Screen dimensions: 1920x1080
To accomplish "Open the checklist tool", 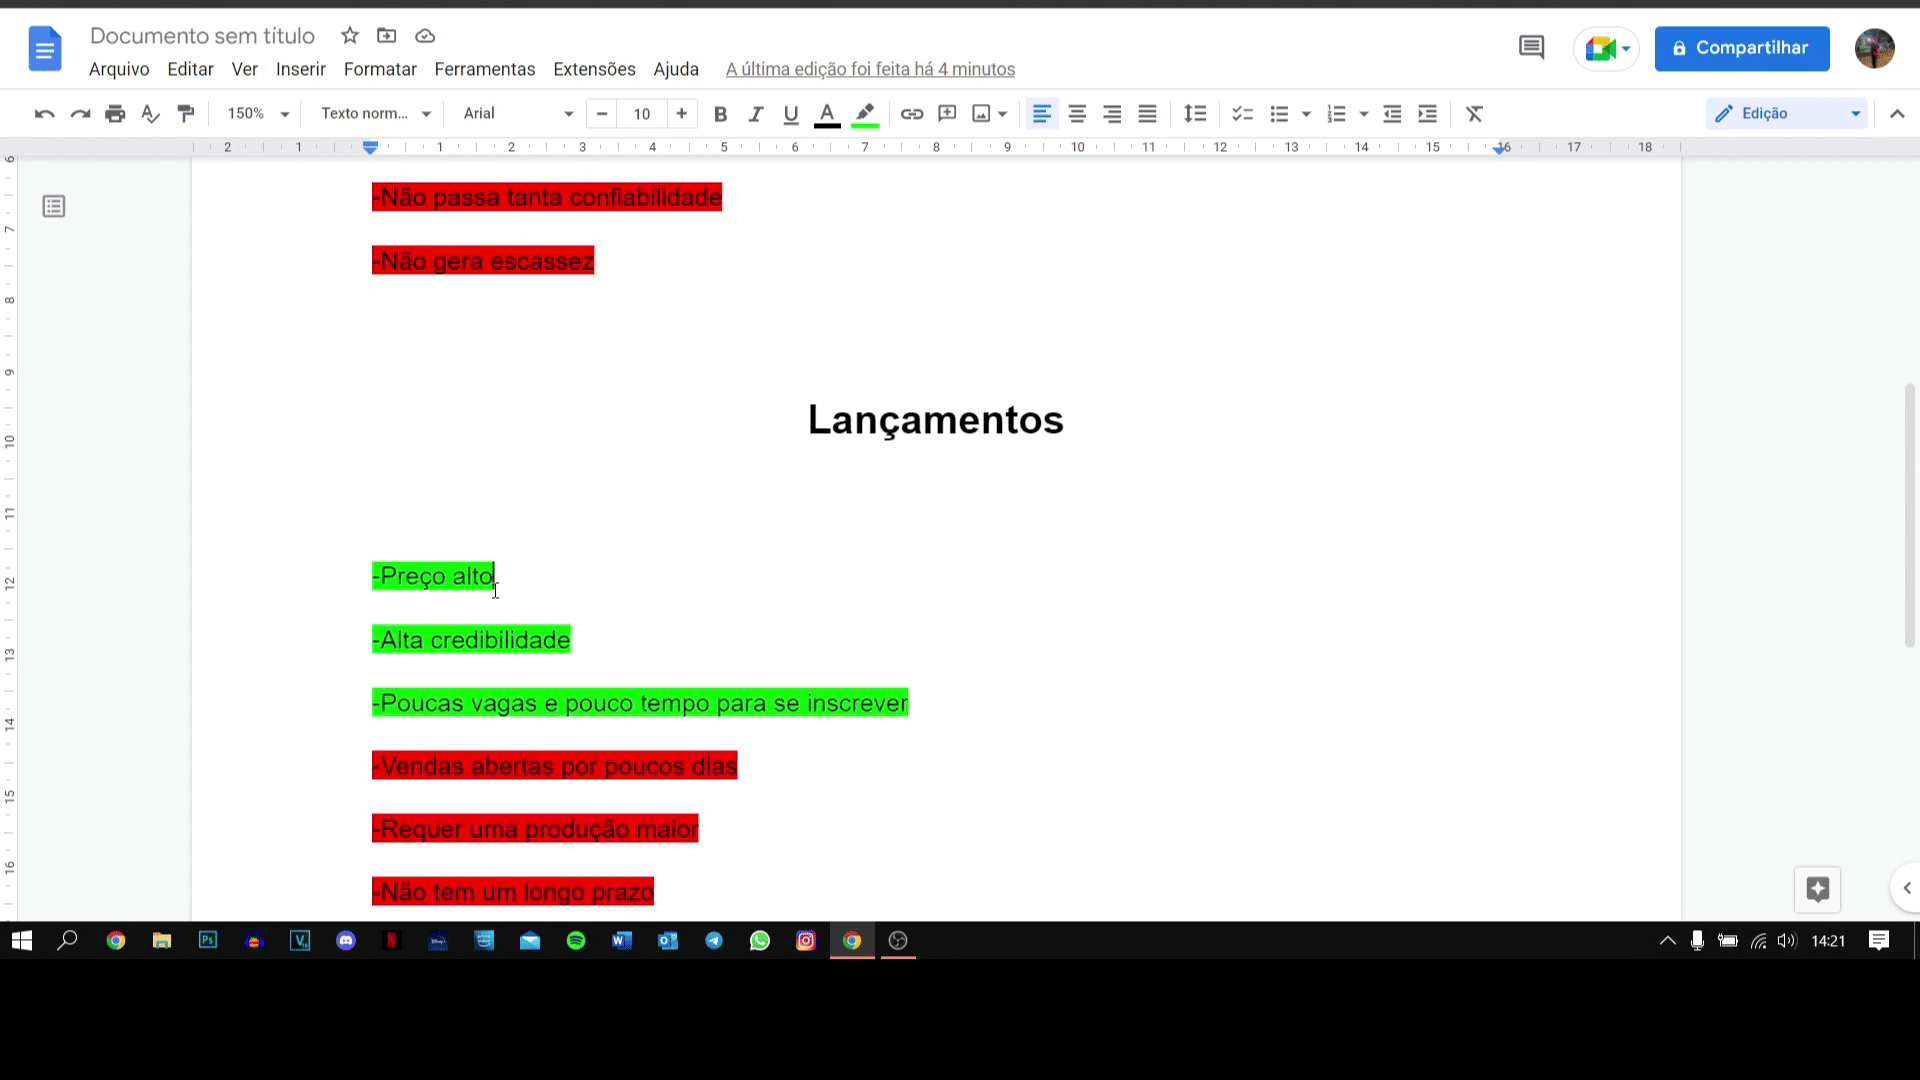I will pyautogui.click(x=1242, y=114).
